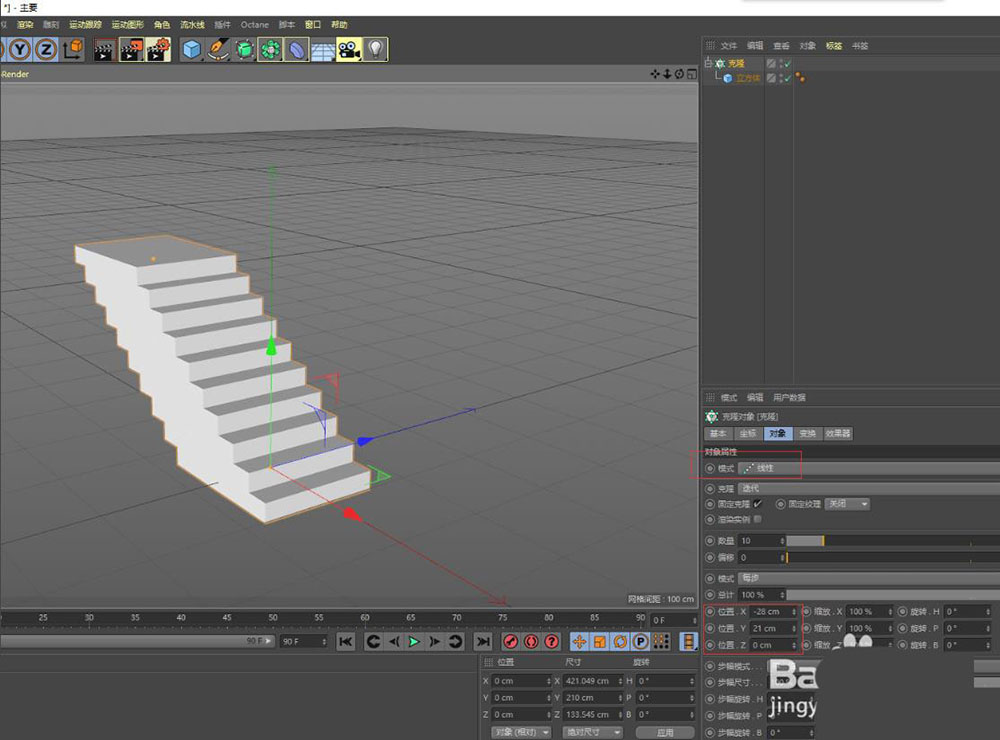The width and height of the screenshot is (1000, 740).
Task: Click animation dot beside 数量
Action: [710, 540]
